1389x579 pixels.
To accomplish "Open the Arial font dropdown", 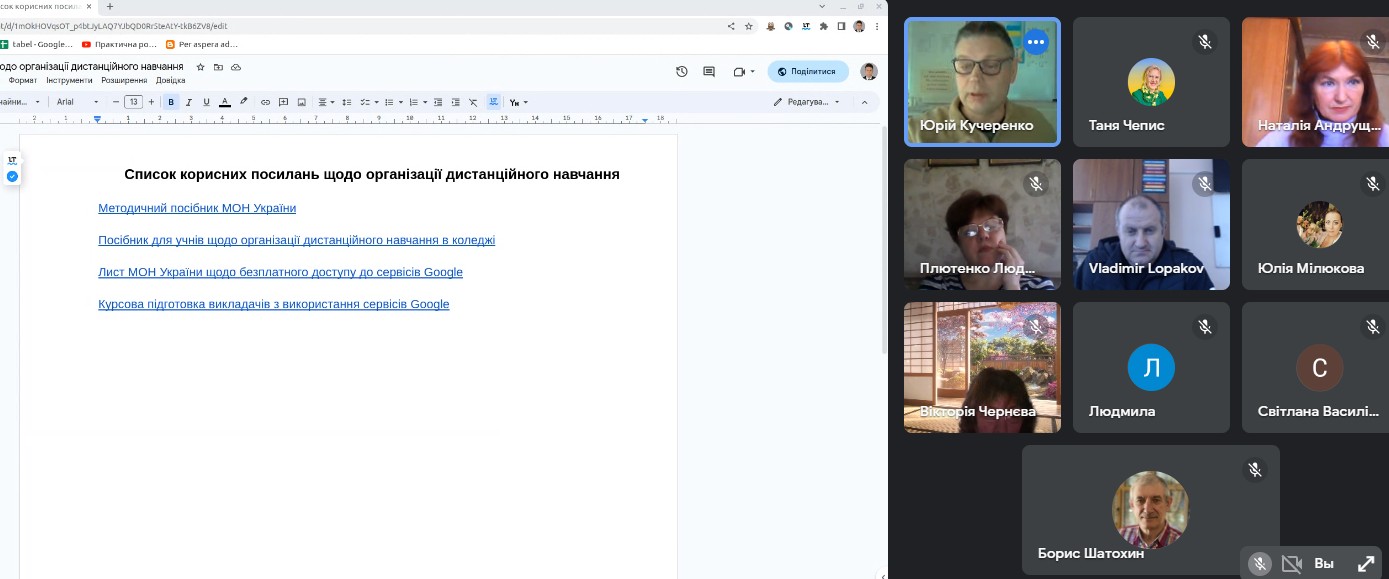I will point(77,102).
